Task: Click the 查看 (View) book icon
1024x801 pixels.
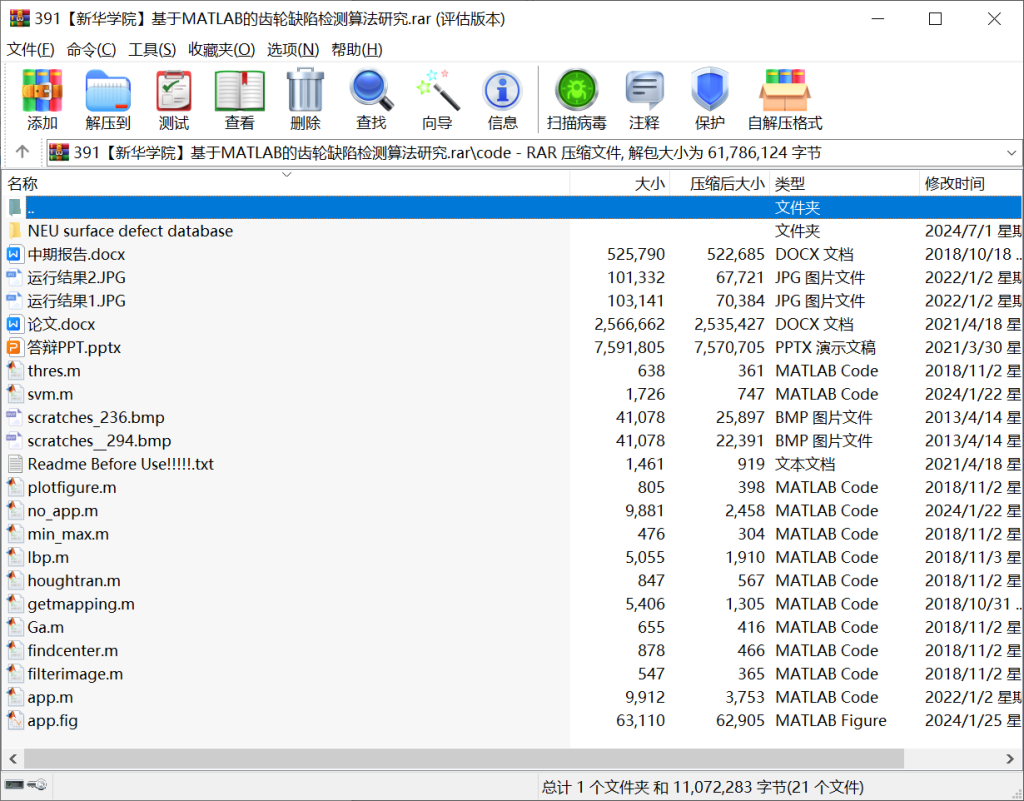Action: click(x=240, y=91)
